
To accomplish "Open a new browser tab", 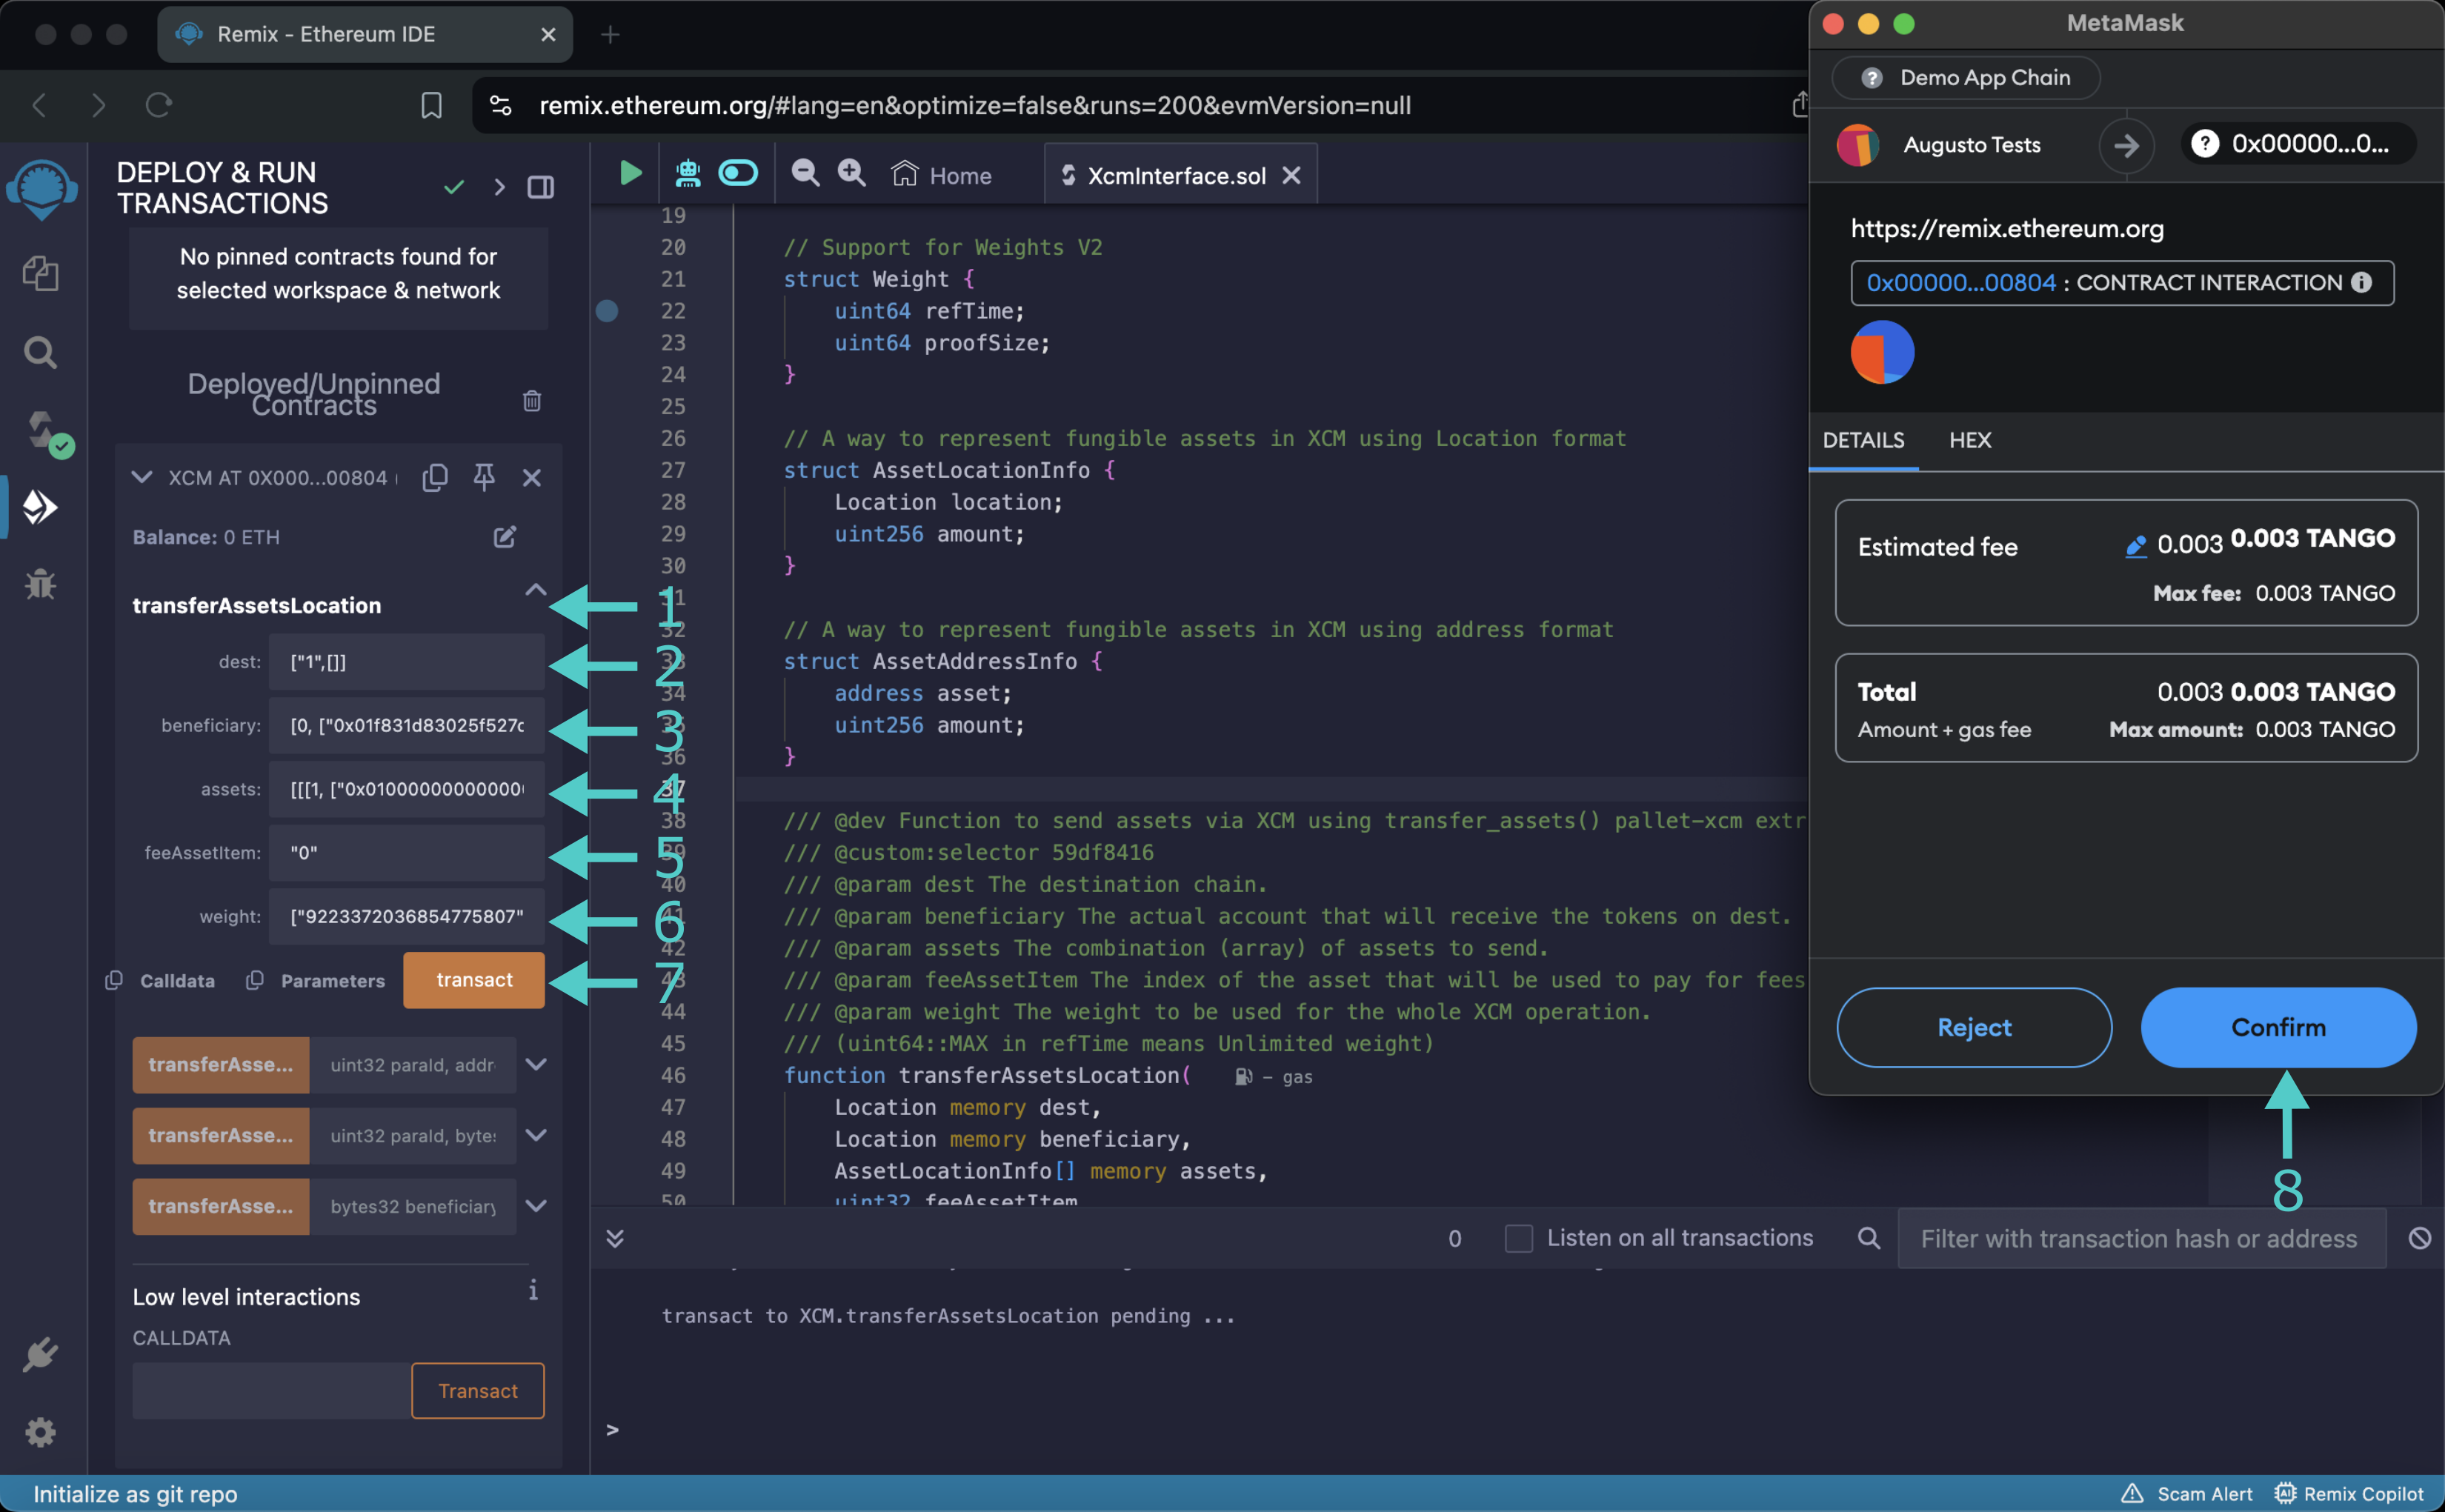I will [610, 35].
